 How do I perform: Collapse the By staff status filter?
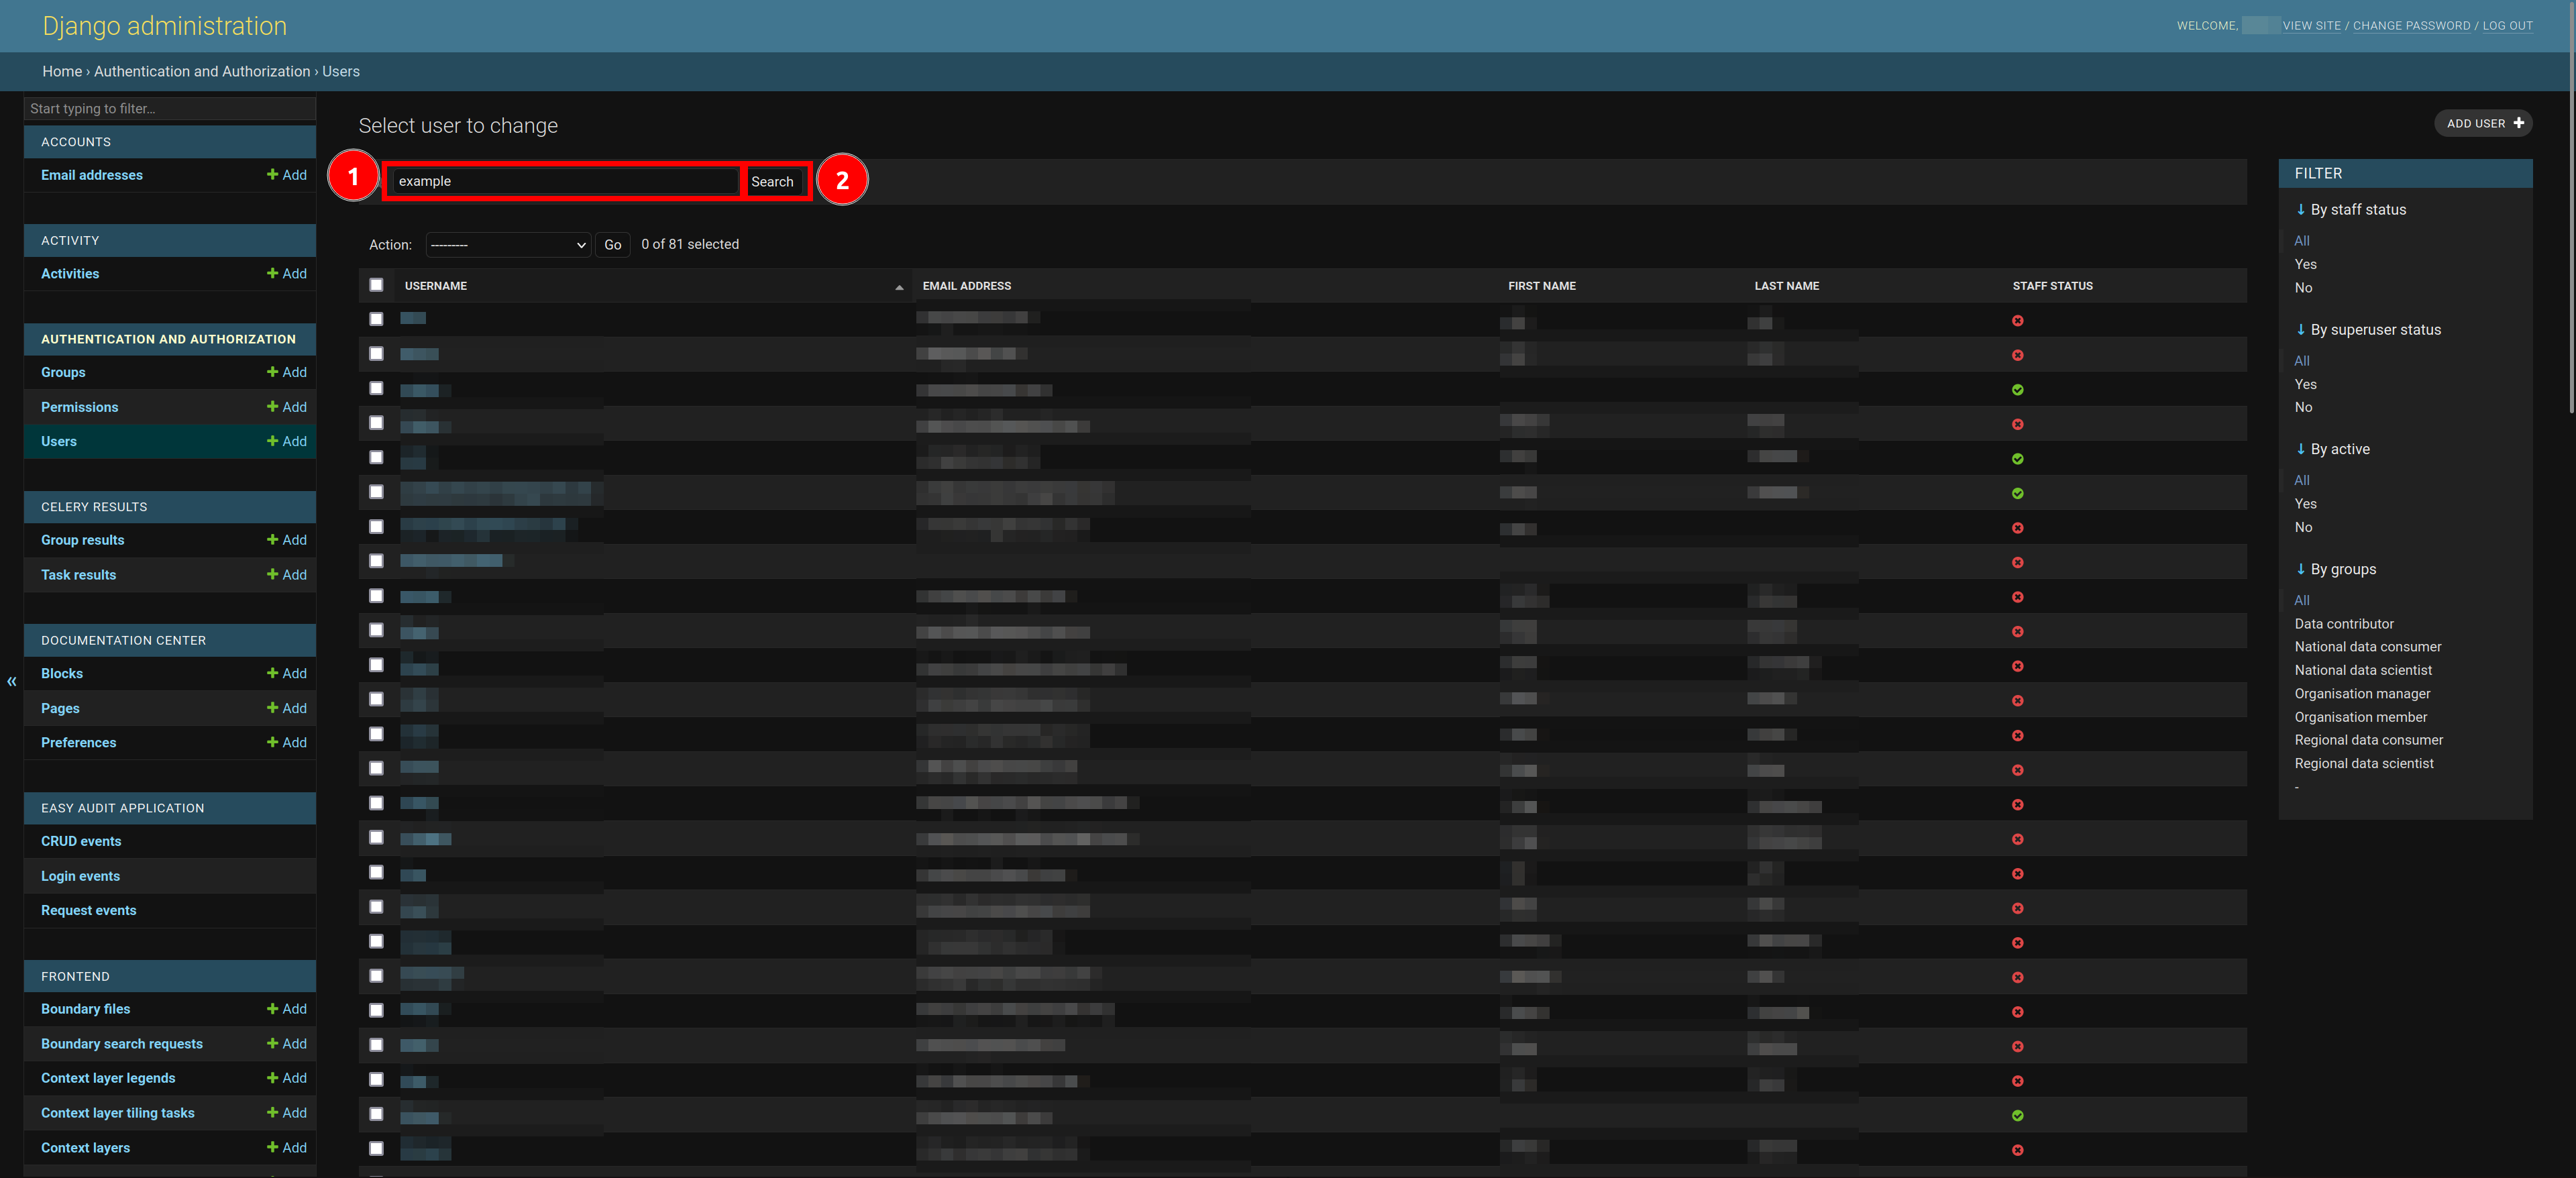[x=2350, y=209]
